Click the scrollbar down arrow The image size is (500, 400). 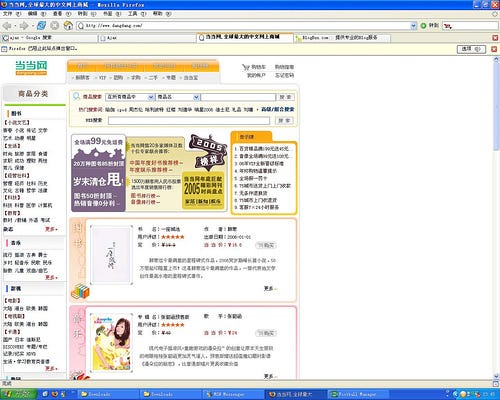tap(496, 376)
